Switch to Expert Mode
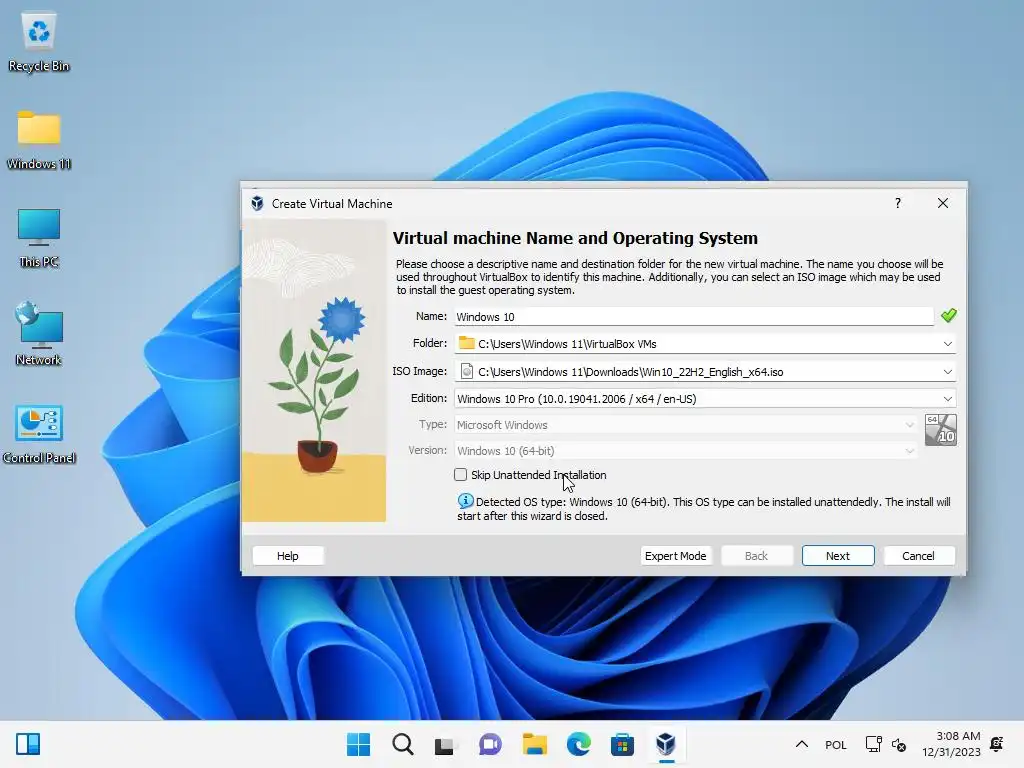 tap(675, 556)
